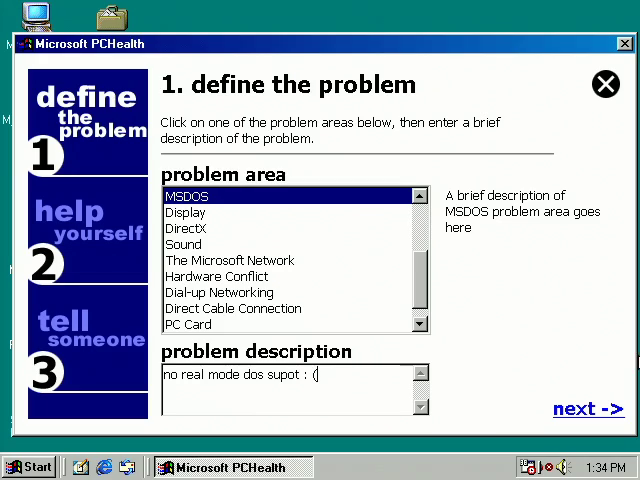Click the clock showing 1:34 PM
Viewport: 640px width, 480px height.
pos(606,467)
